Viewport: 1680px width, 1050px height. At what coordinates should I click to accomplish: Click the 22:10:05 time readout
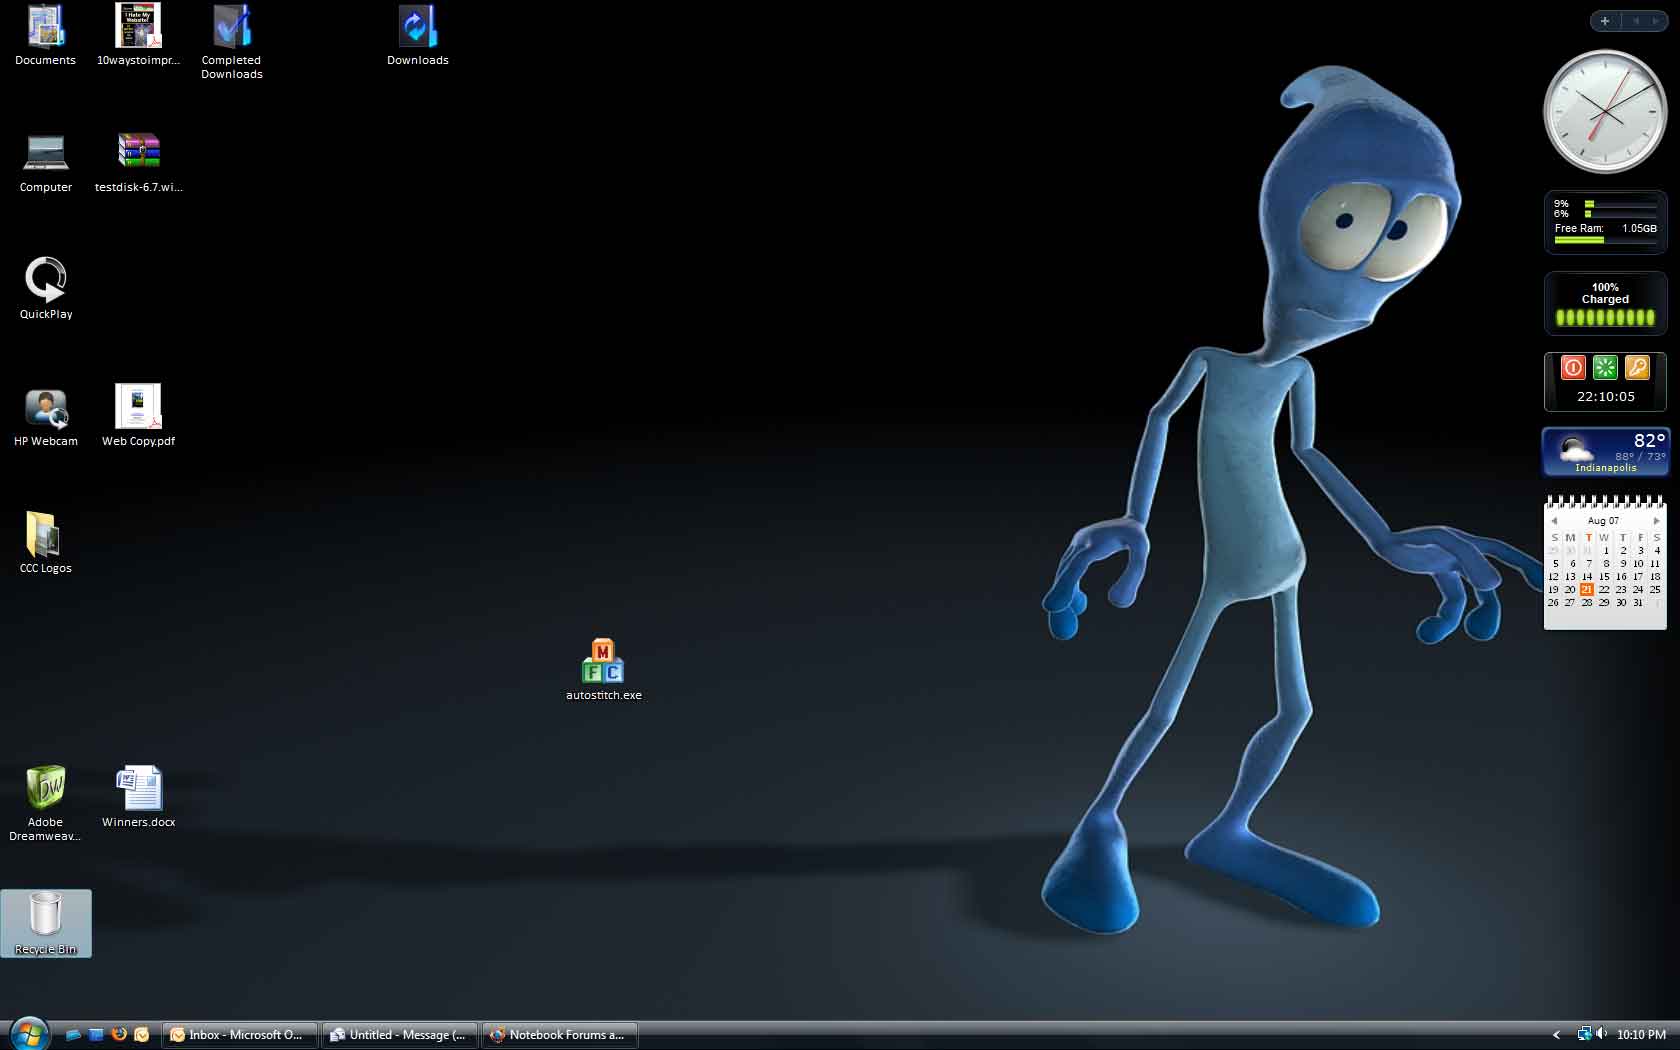(x=1606, y=397)
